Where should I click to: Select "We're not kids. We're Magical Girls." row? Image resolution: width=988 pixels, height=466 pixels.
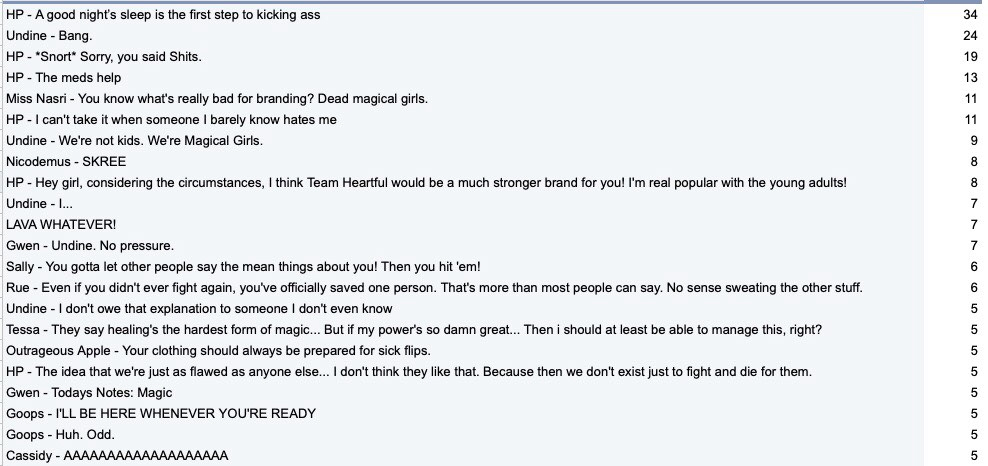pyautogui.click(x=134, y=141)
